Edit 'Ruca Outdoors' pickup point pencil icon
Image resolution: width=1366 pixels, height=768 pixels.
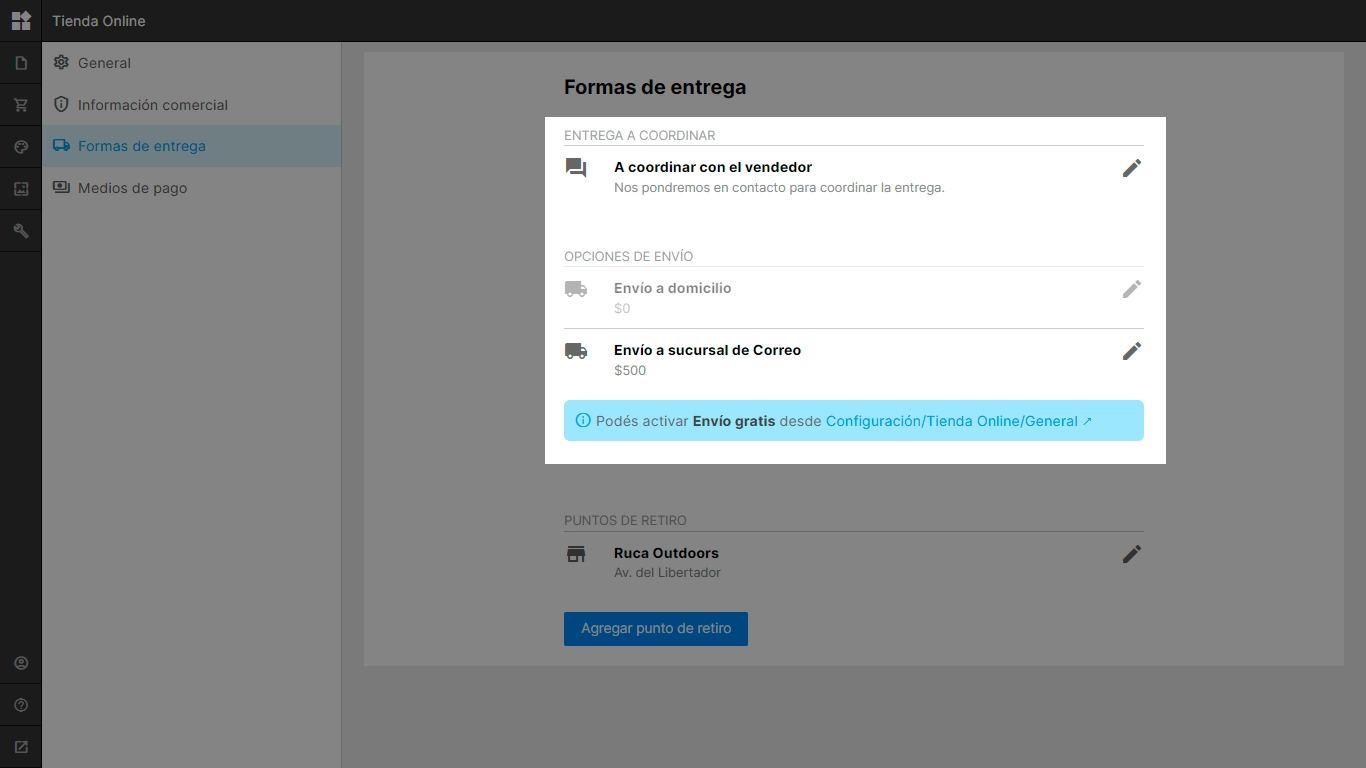click(x=1131, y=554)
